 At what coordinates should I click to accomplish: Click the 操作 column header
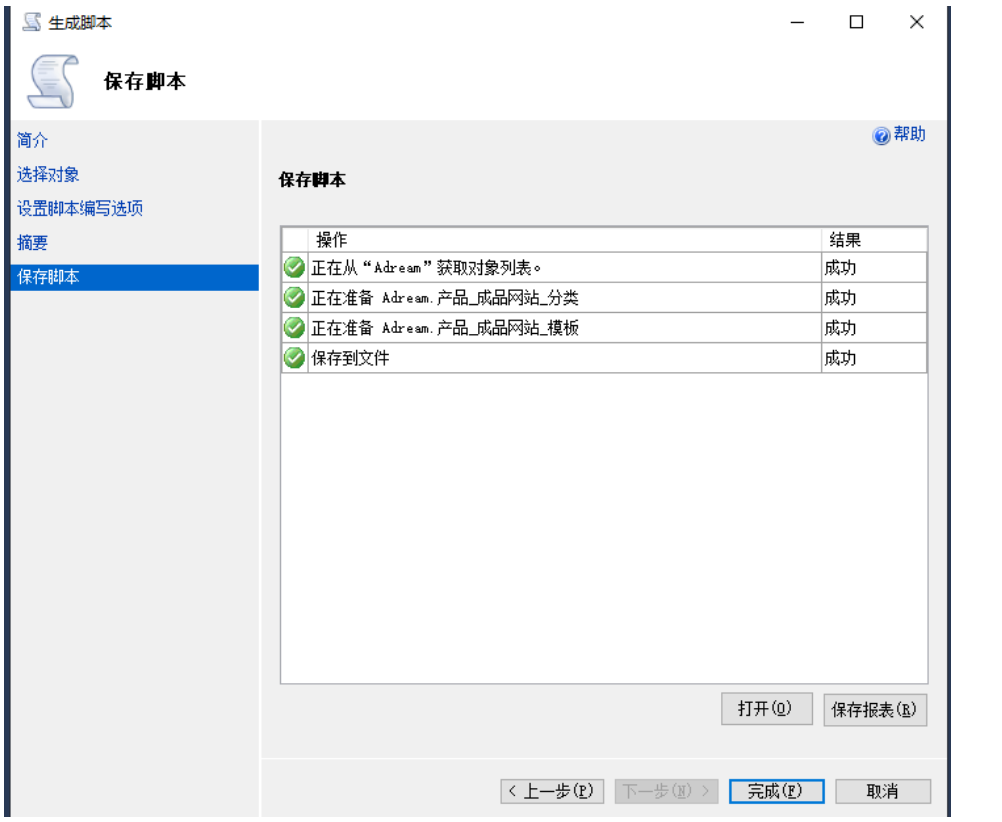[332, 240]
